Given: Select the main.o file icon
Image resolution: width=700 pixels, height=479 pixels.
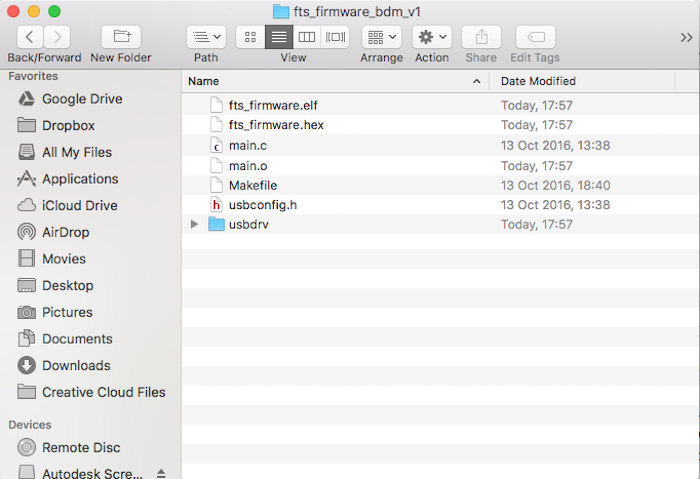Looking at the screenshot, I should click(217, 165).
